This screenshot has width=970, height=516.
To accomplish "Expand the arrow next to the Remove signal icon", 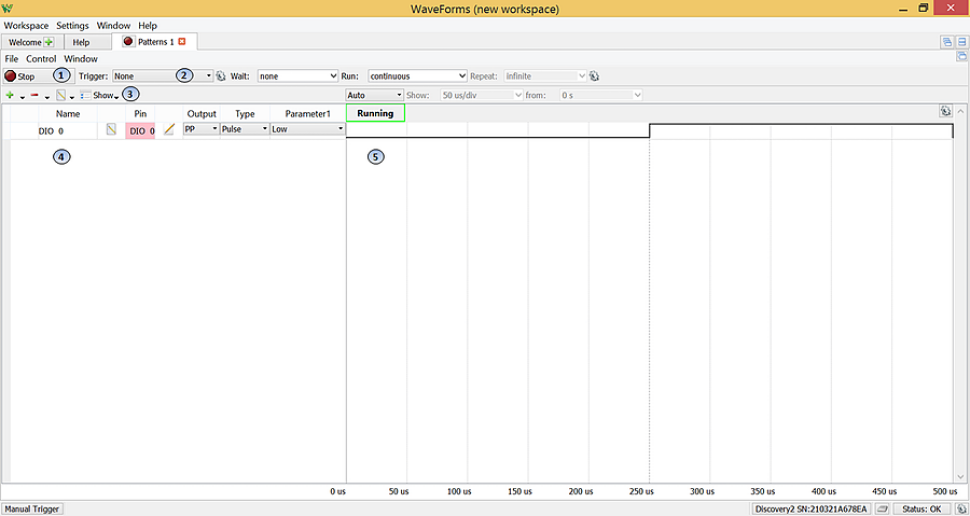I will pos(47,97).
